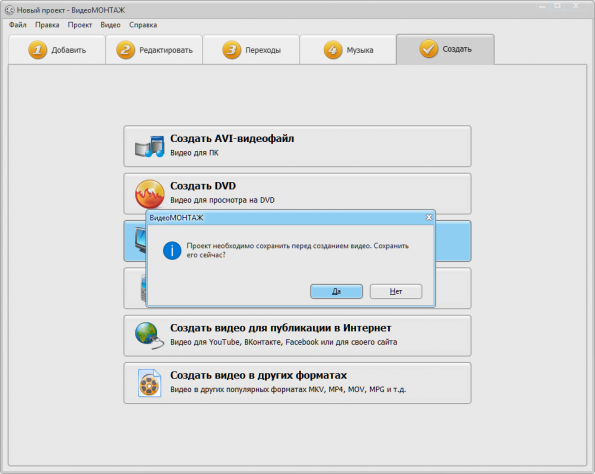This screenshot has height=474, width=595.
Task: Click the film reel icon for other formats
Action: [150, 383]
